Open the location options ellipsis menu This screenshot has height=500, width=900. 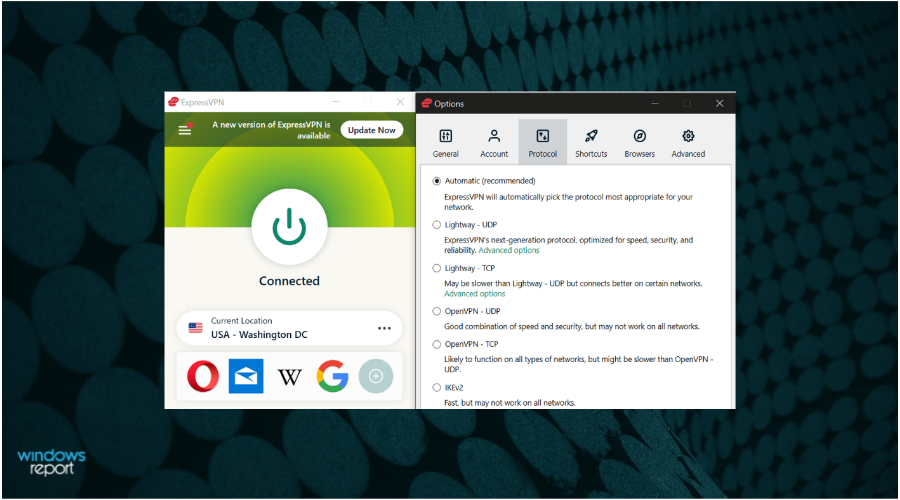(x=384, y=328)
